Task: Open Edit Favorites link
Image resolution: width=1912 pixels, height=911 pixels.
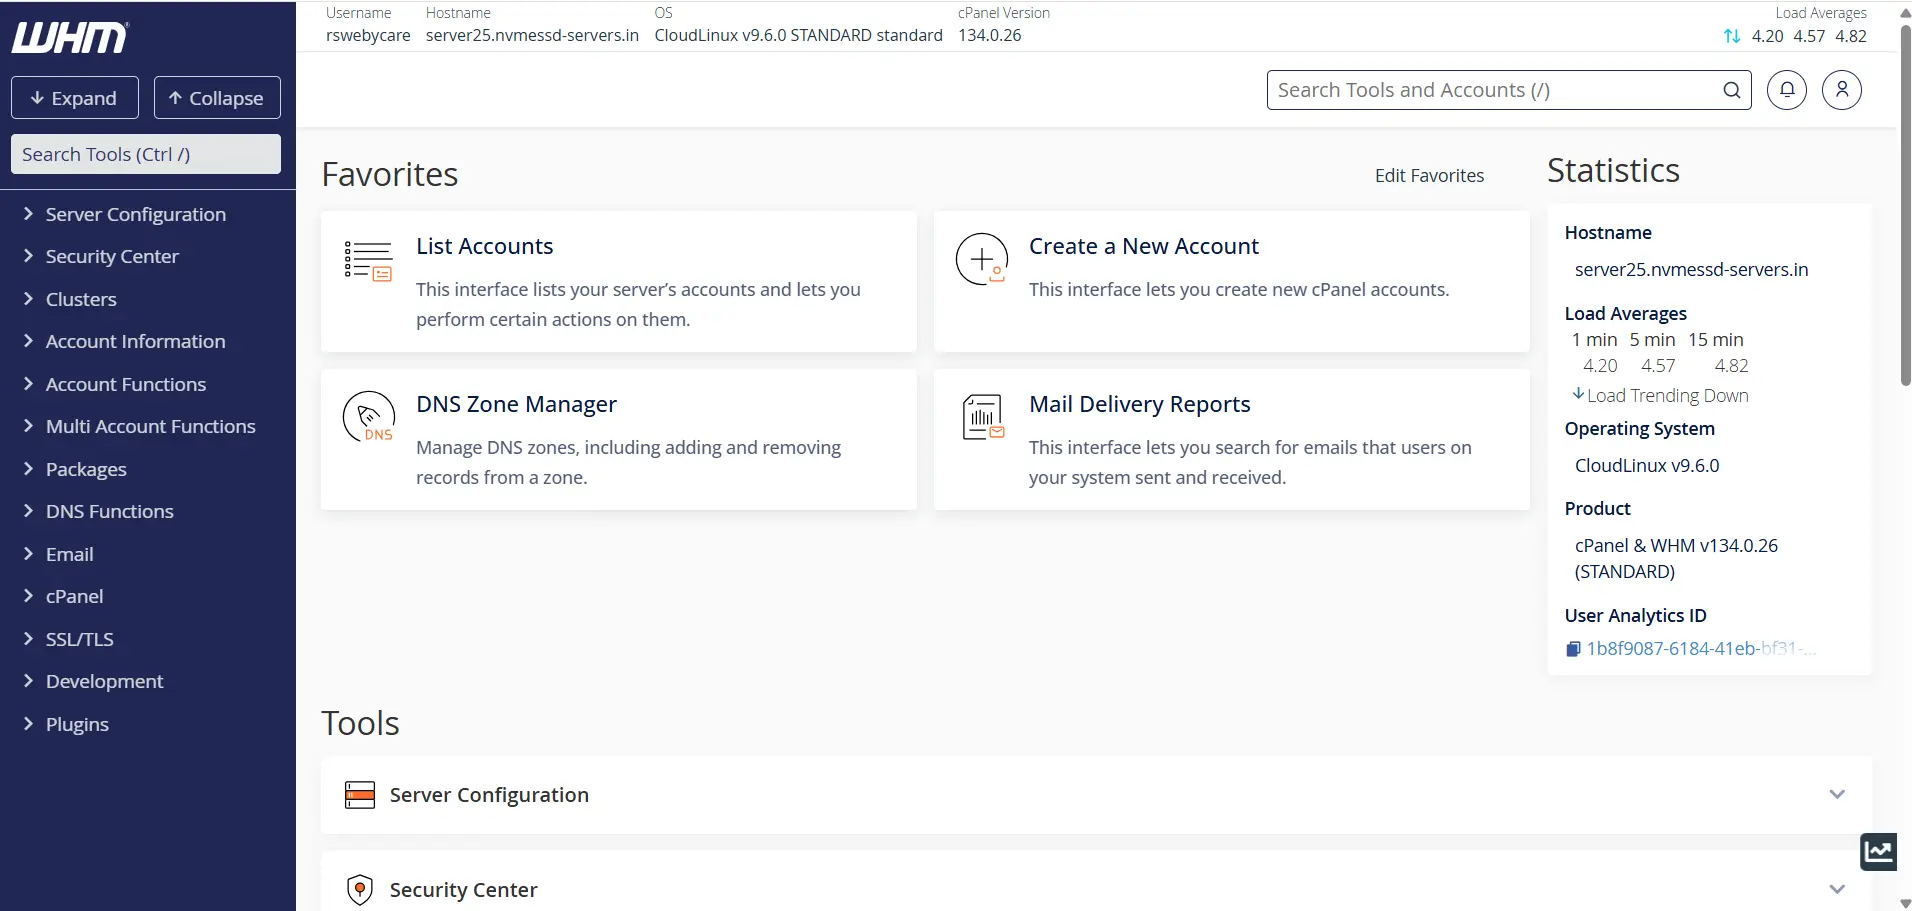Action: click(1429, 176)
